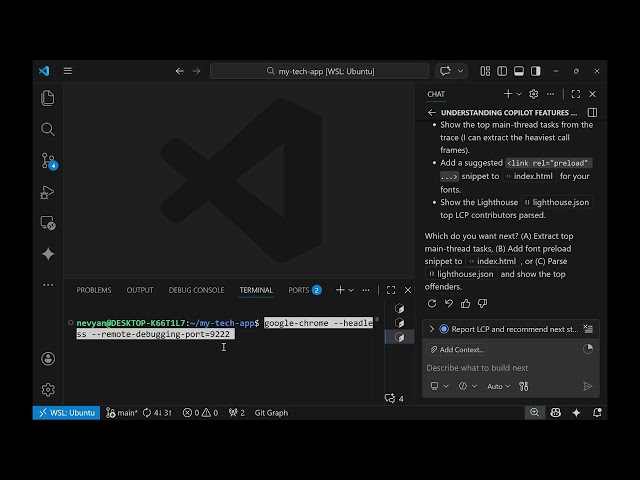Open the Customize Layout icon
Viewport: 640px width, 480px height.
click(485, 71)
